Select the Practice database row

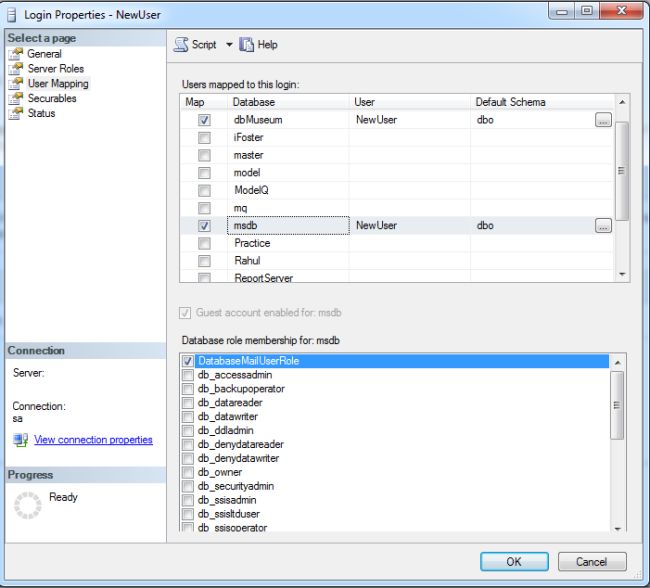(397, 243)
